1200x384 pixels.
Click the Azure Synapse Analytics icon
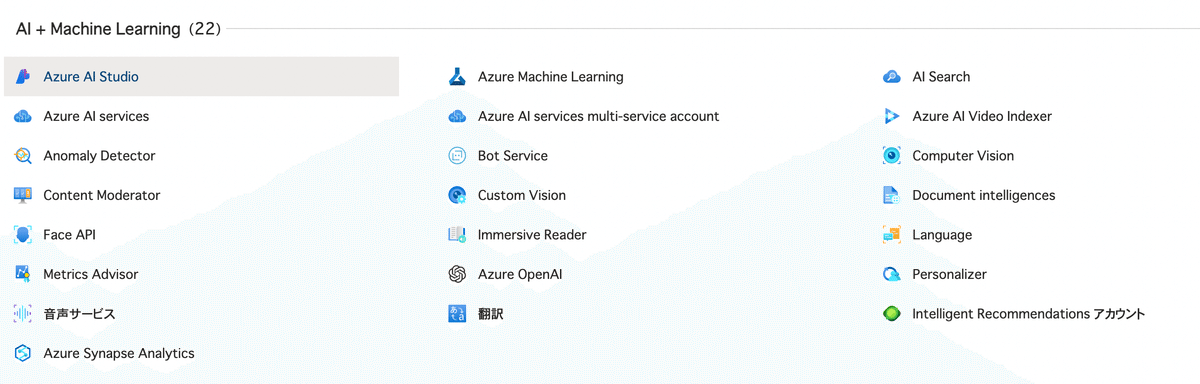pyautogui.click(x=23, y=353)
